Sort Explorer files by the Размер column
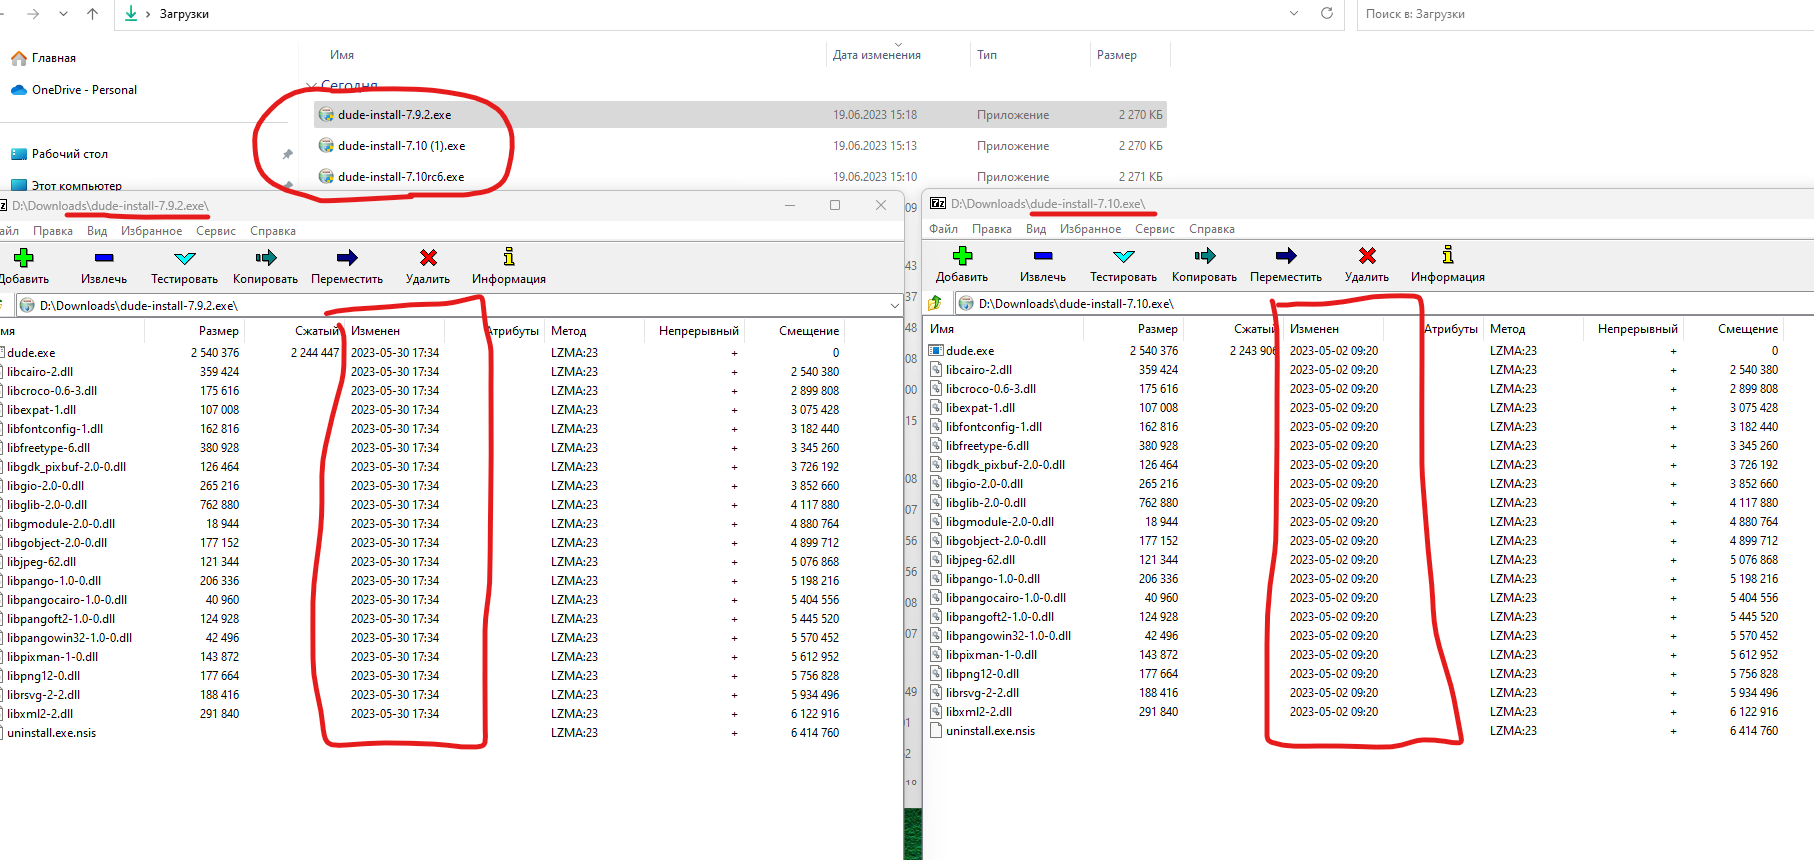Image resolution: width=1814 pixels, height=860 pixels. pyautogui.click(x=1117, y=55)
